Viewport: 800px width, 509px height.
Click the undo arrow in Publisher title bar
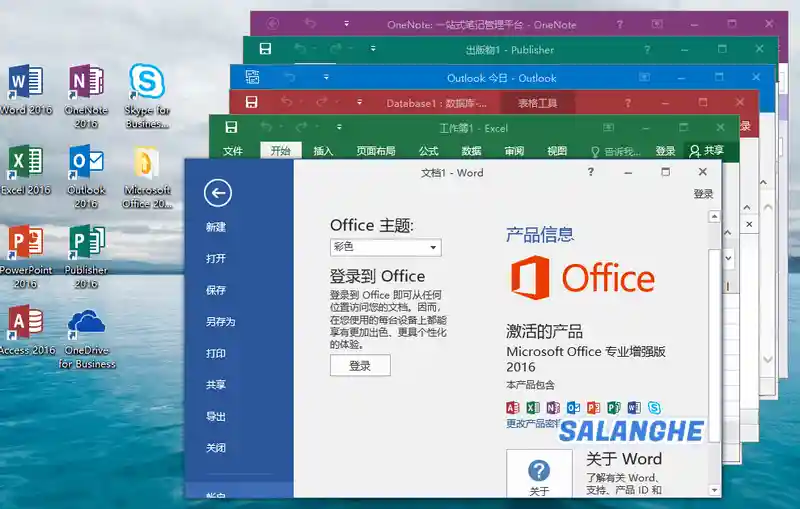tap(300, 48)
